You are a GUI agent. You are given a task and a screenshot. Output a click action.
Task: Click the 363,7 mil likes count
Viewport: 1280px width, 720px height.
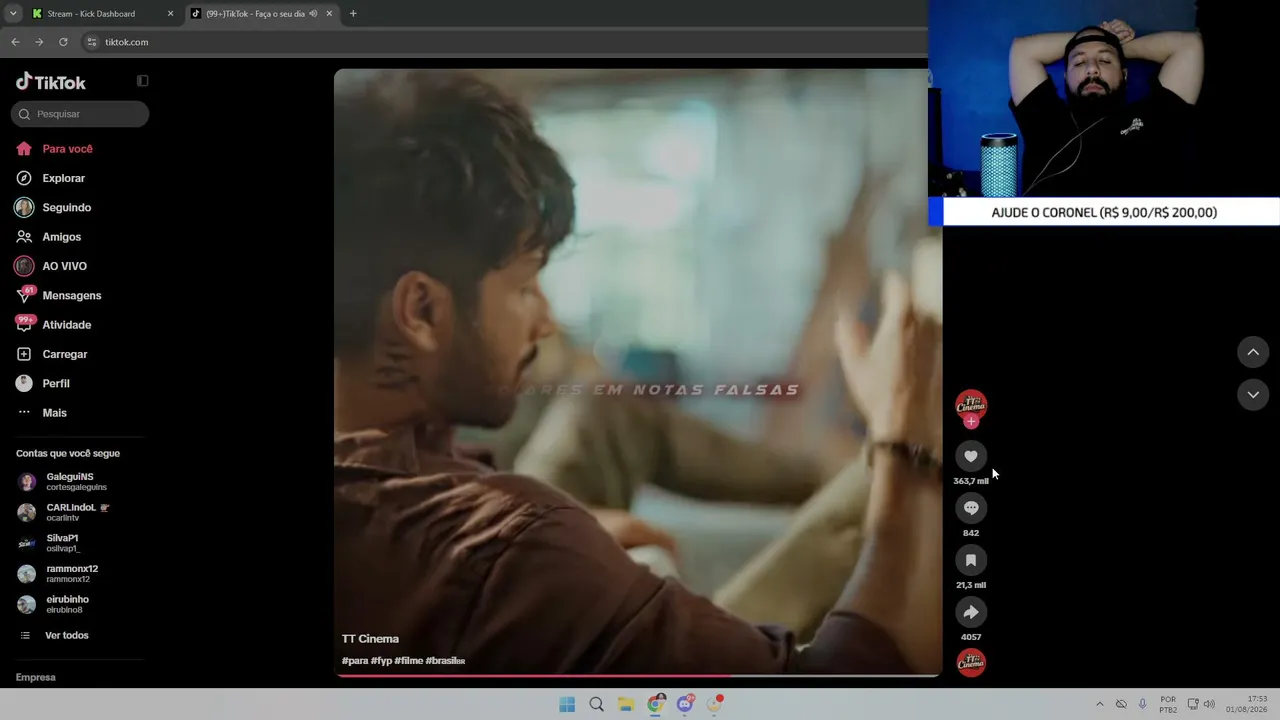point(971,481)
